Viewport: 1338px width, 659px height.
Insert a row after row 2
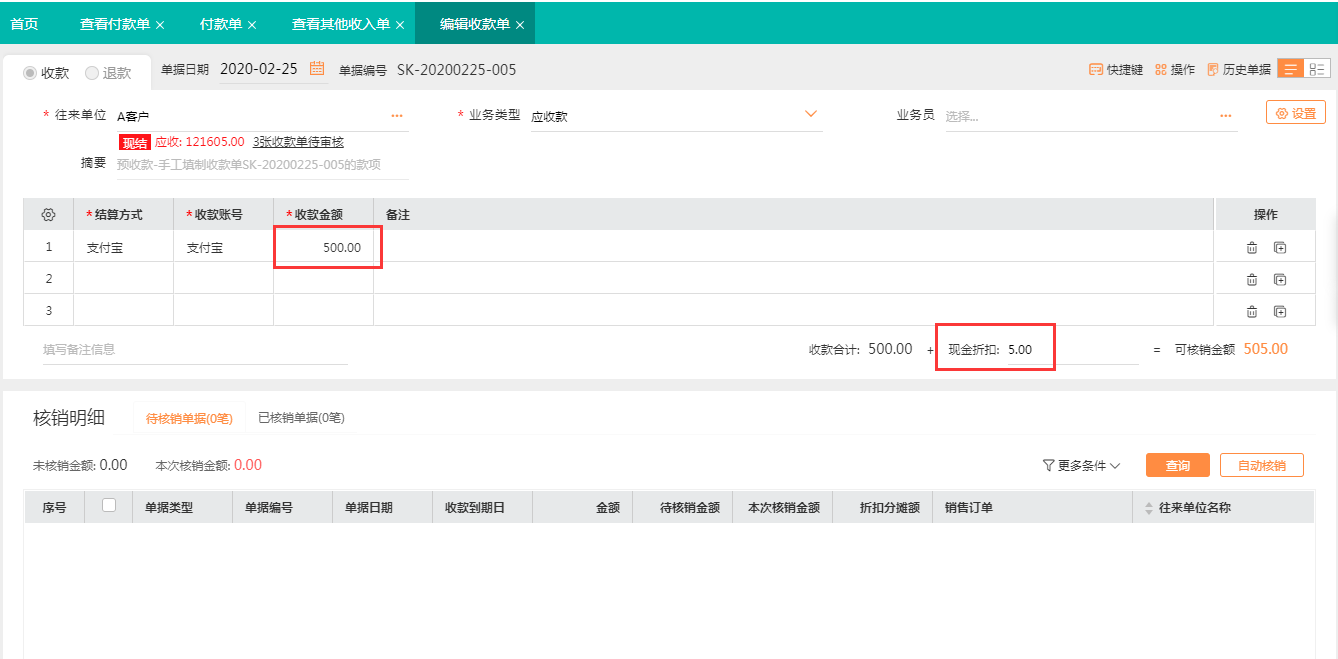tap(1280, 279)
